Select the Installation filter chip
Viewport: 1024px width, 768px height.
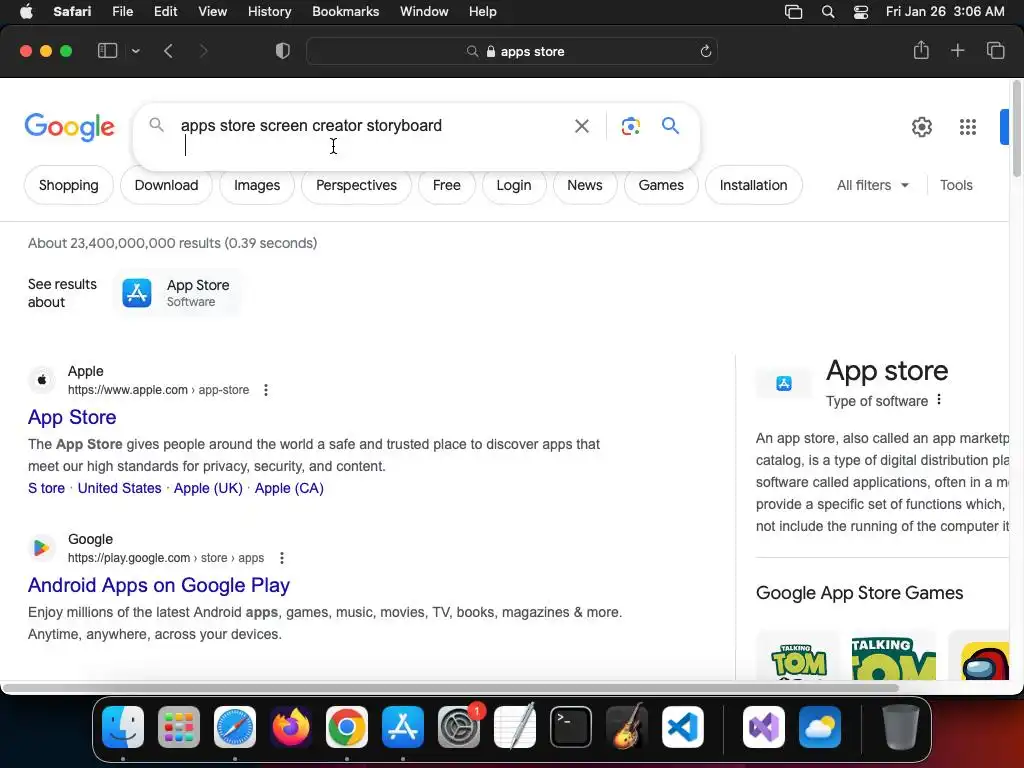[753, 185]
